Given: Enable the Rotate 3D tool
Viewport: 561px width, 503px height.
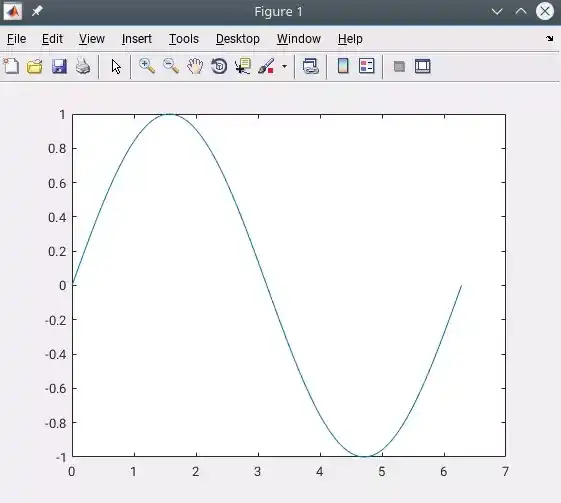Looking at the screenshot, I should 219,67.
